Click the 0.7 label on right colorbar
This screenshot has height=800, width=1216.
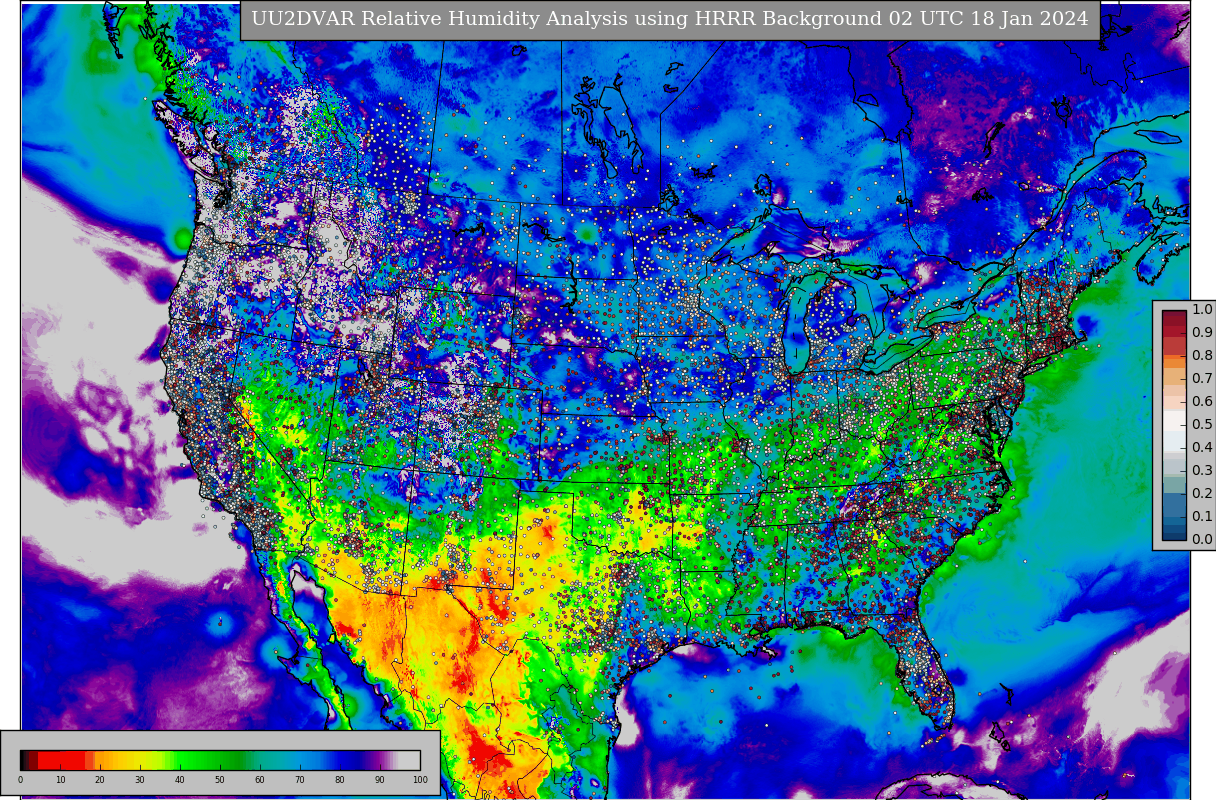(1202, 378)
